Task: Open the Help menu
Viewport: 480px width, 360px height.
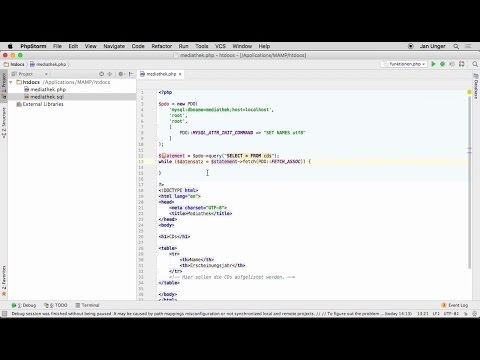Action: [x=264, y=46]
